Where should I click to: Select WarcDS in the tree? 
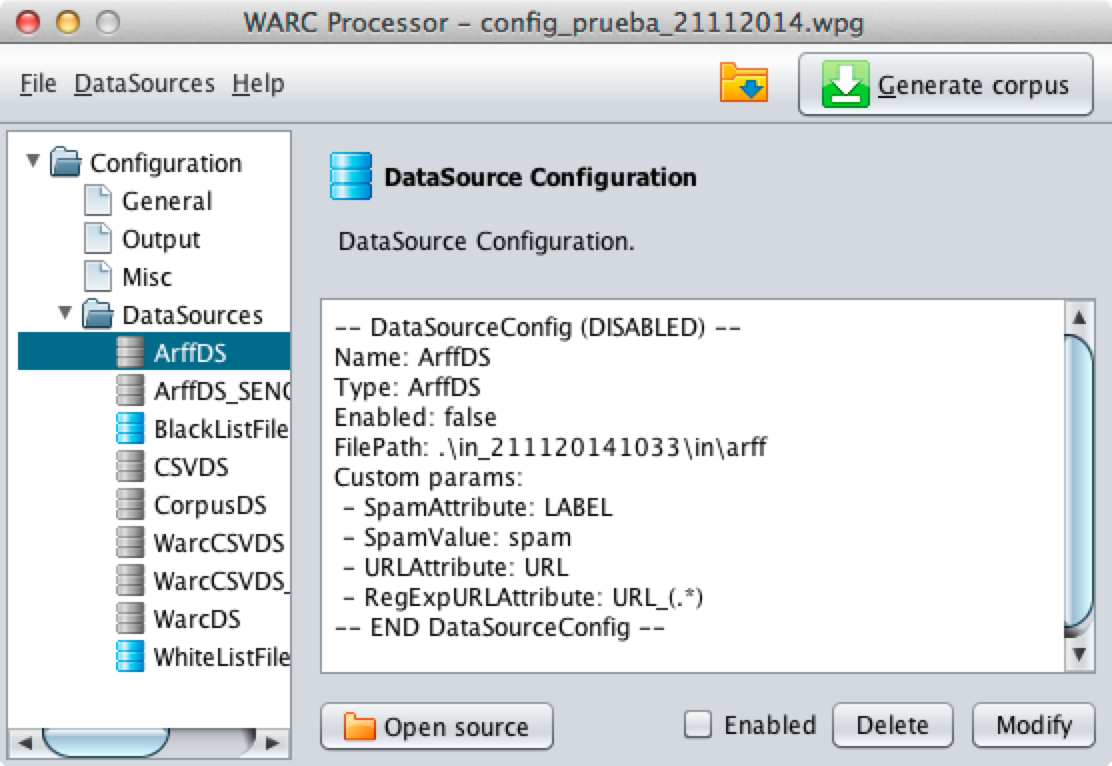[x=196, y=619]
